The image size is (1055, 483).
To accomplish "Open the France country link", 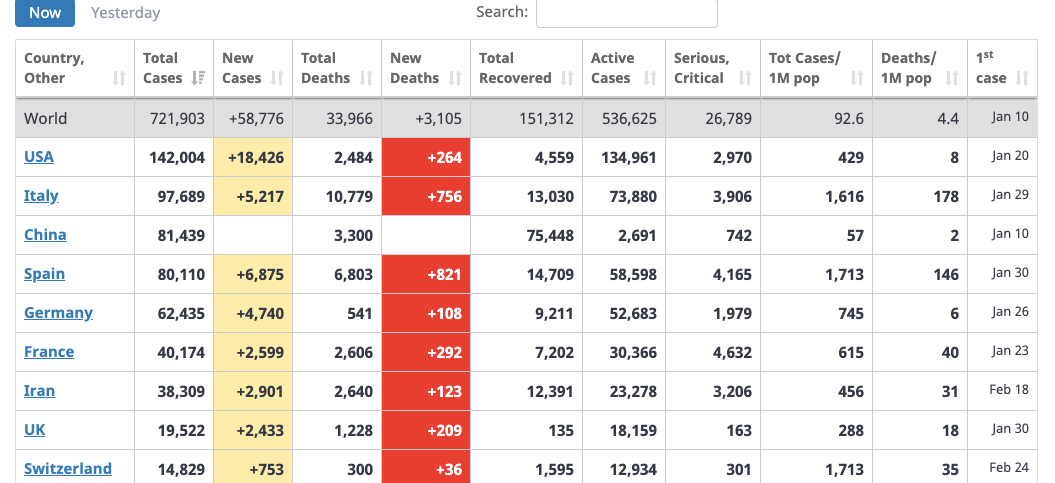I will pos(49,352).
